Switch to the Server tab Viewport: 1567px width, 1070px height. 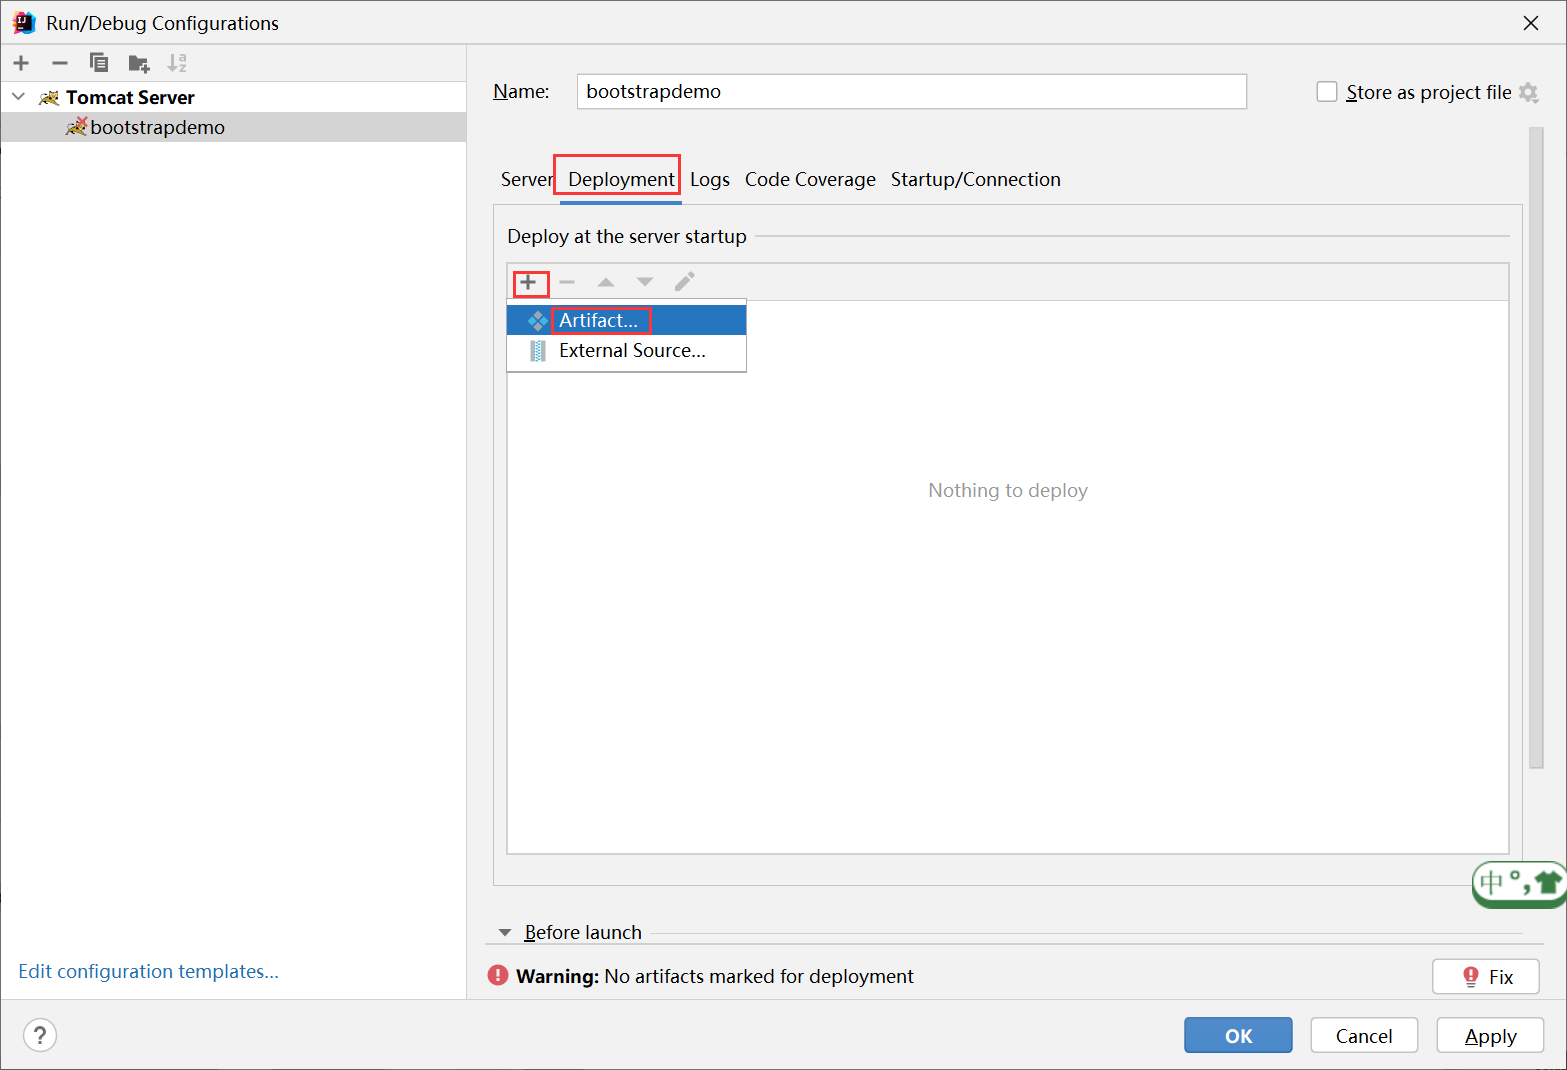(526, 179)
